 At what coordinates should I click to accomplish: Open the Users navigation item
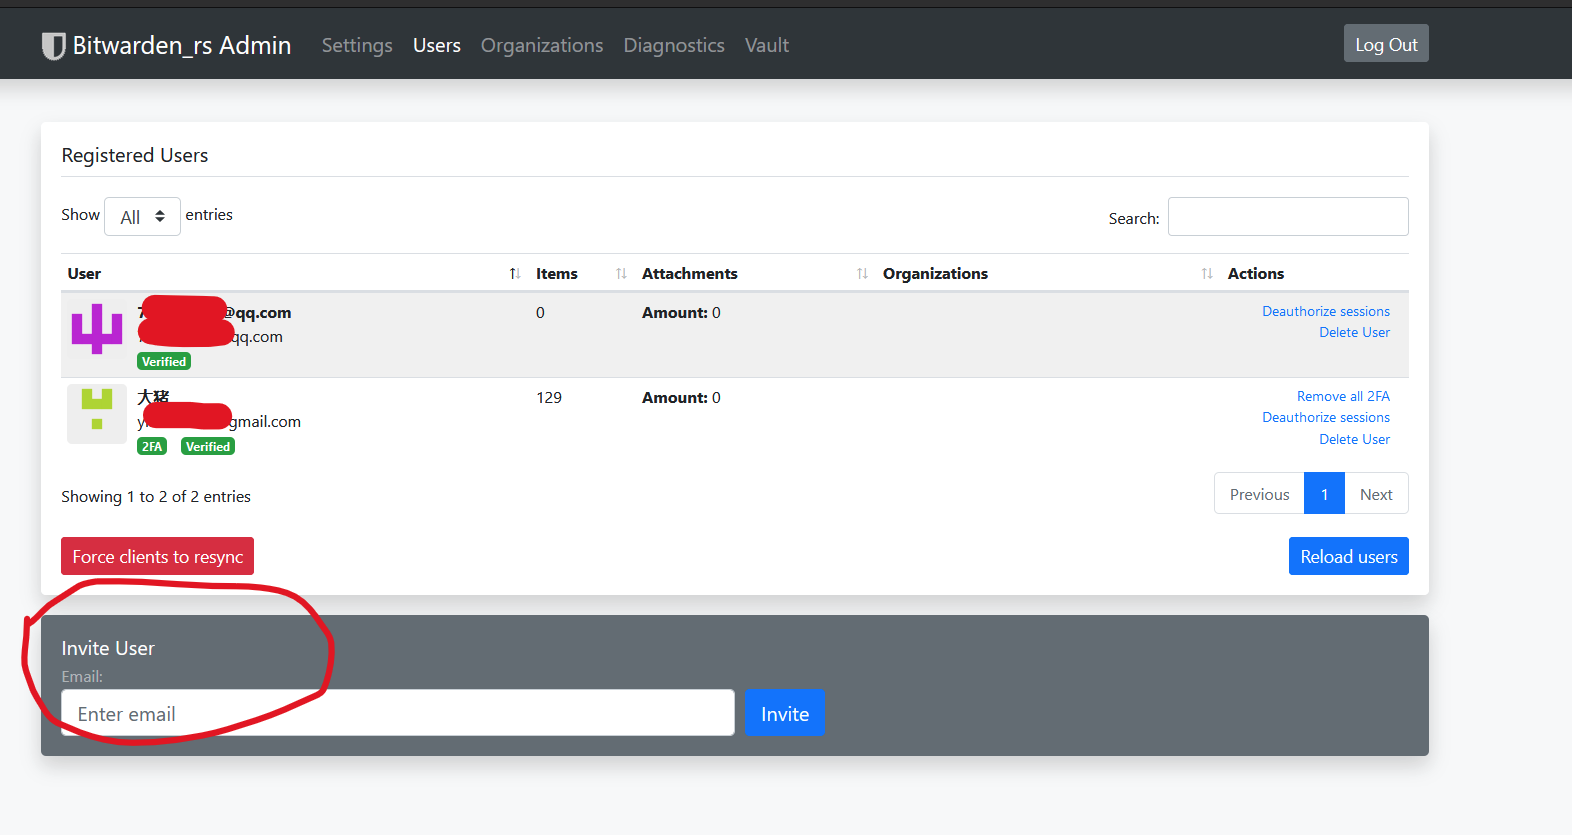(x=437, y=45)
